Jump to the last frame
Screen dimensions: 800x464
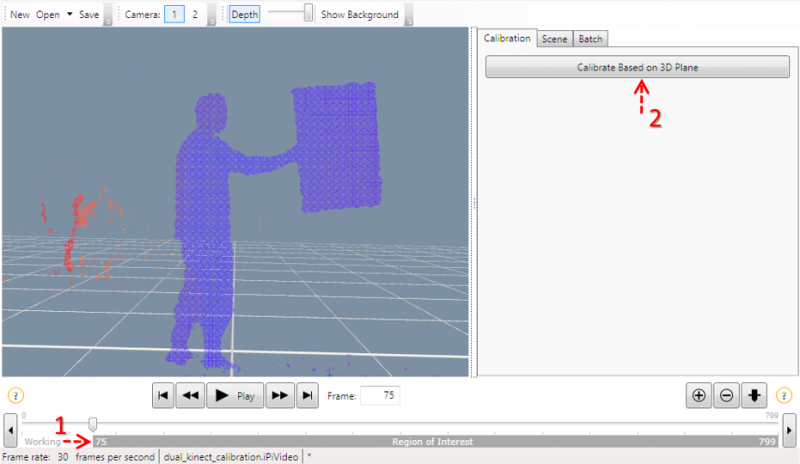(307, 396)
